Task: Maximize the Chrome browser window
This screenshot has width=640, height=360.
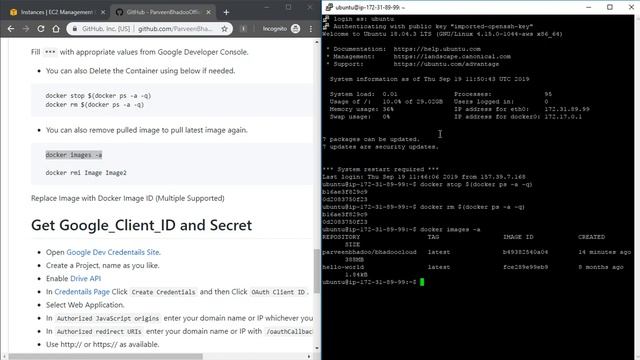Action: click(x=289, y=7)
